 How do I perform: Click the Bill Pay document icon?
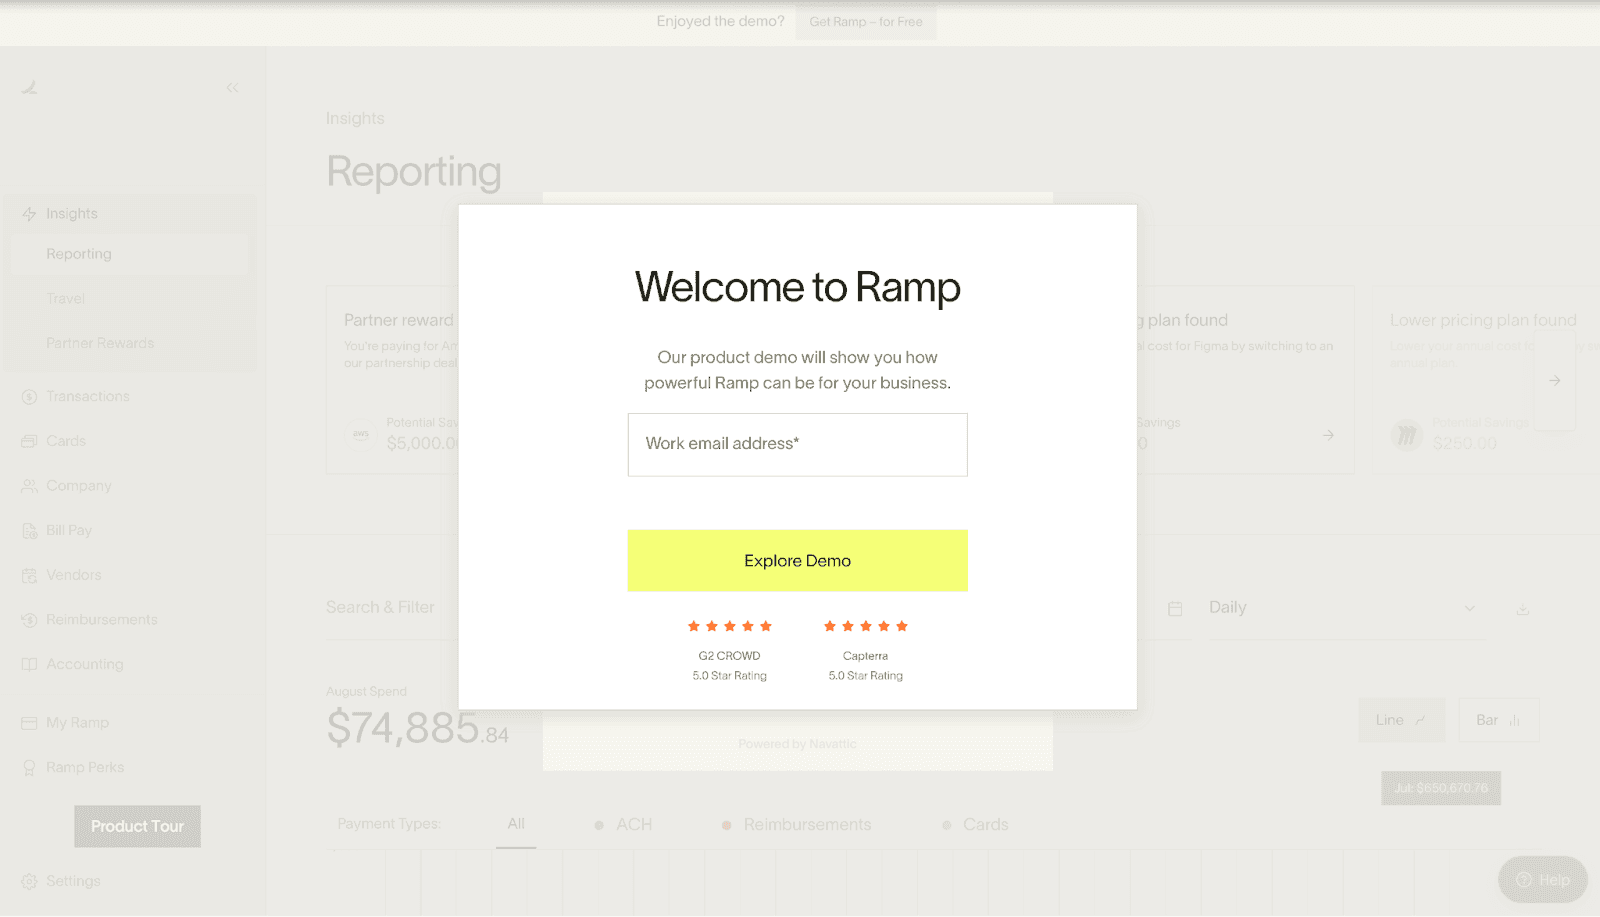pyautogui.click(x=29, y=531)
